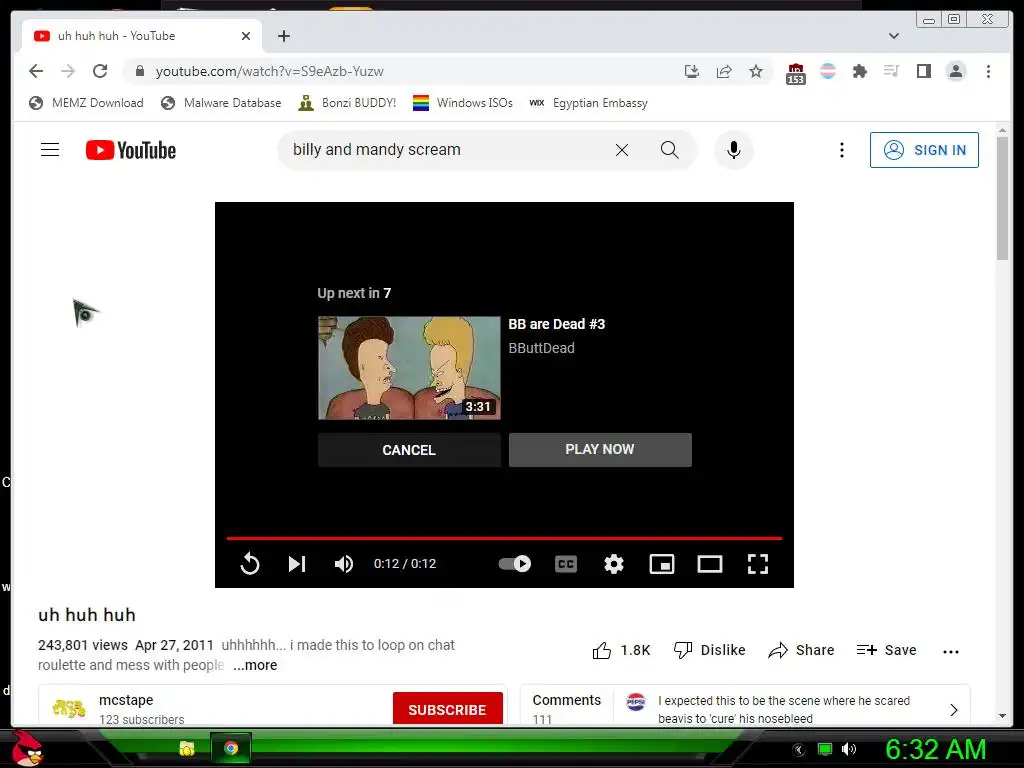
Task: Cancel the up next autoplay
Action: point(409,450)
